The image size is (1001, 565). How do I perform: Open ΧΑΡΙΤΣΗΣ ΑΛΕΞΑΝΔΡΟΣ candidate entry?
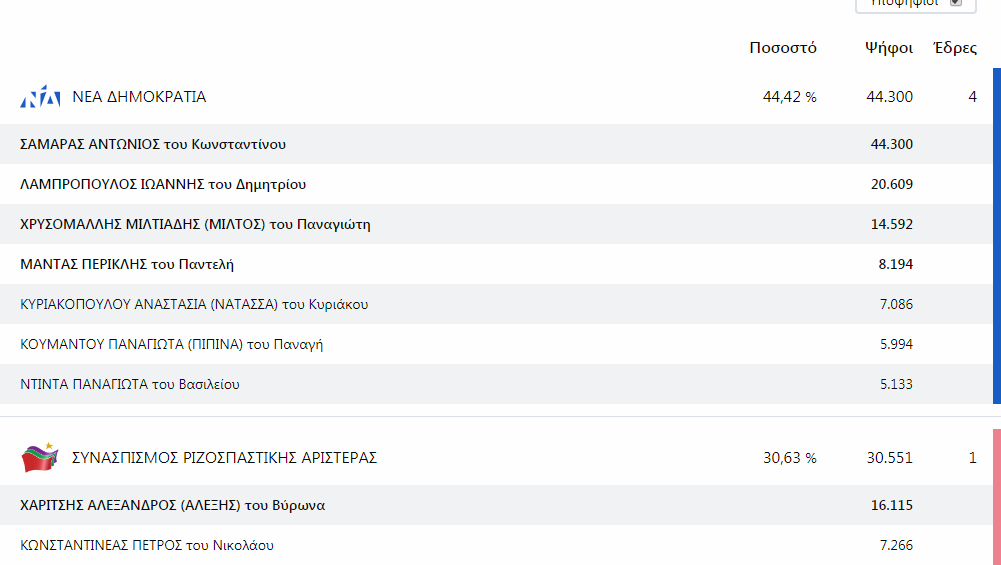(496, 505)
